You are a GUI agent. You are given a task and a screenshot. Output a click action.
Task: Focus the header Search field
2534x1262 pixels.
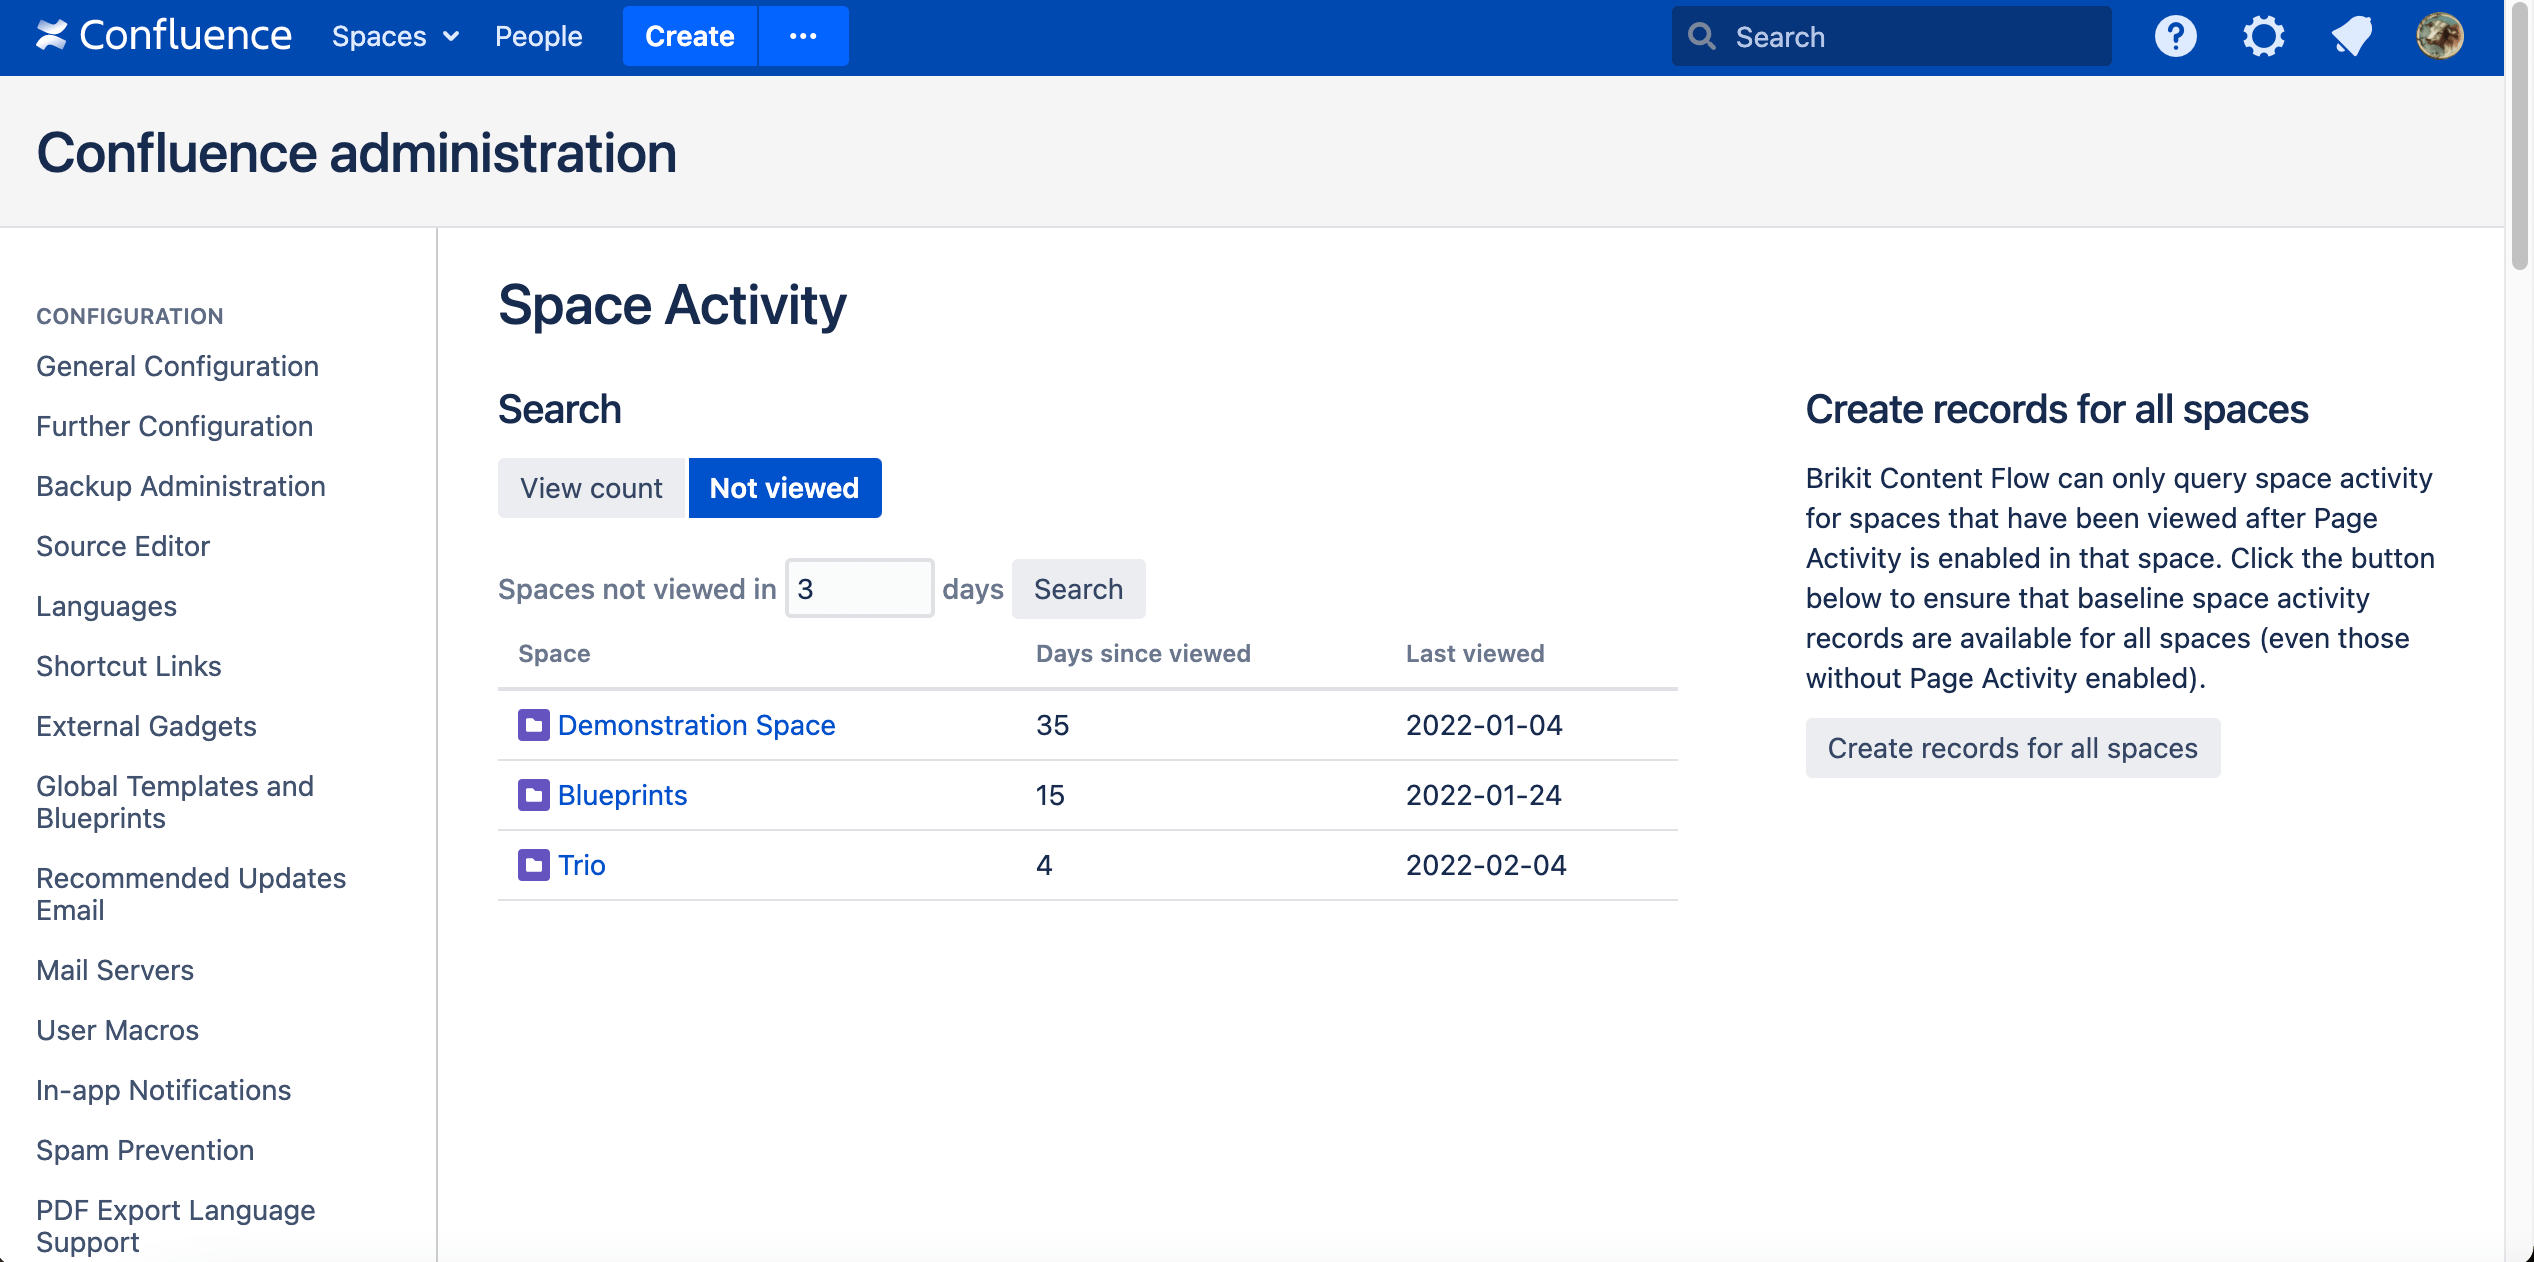click(1891, 37)
